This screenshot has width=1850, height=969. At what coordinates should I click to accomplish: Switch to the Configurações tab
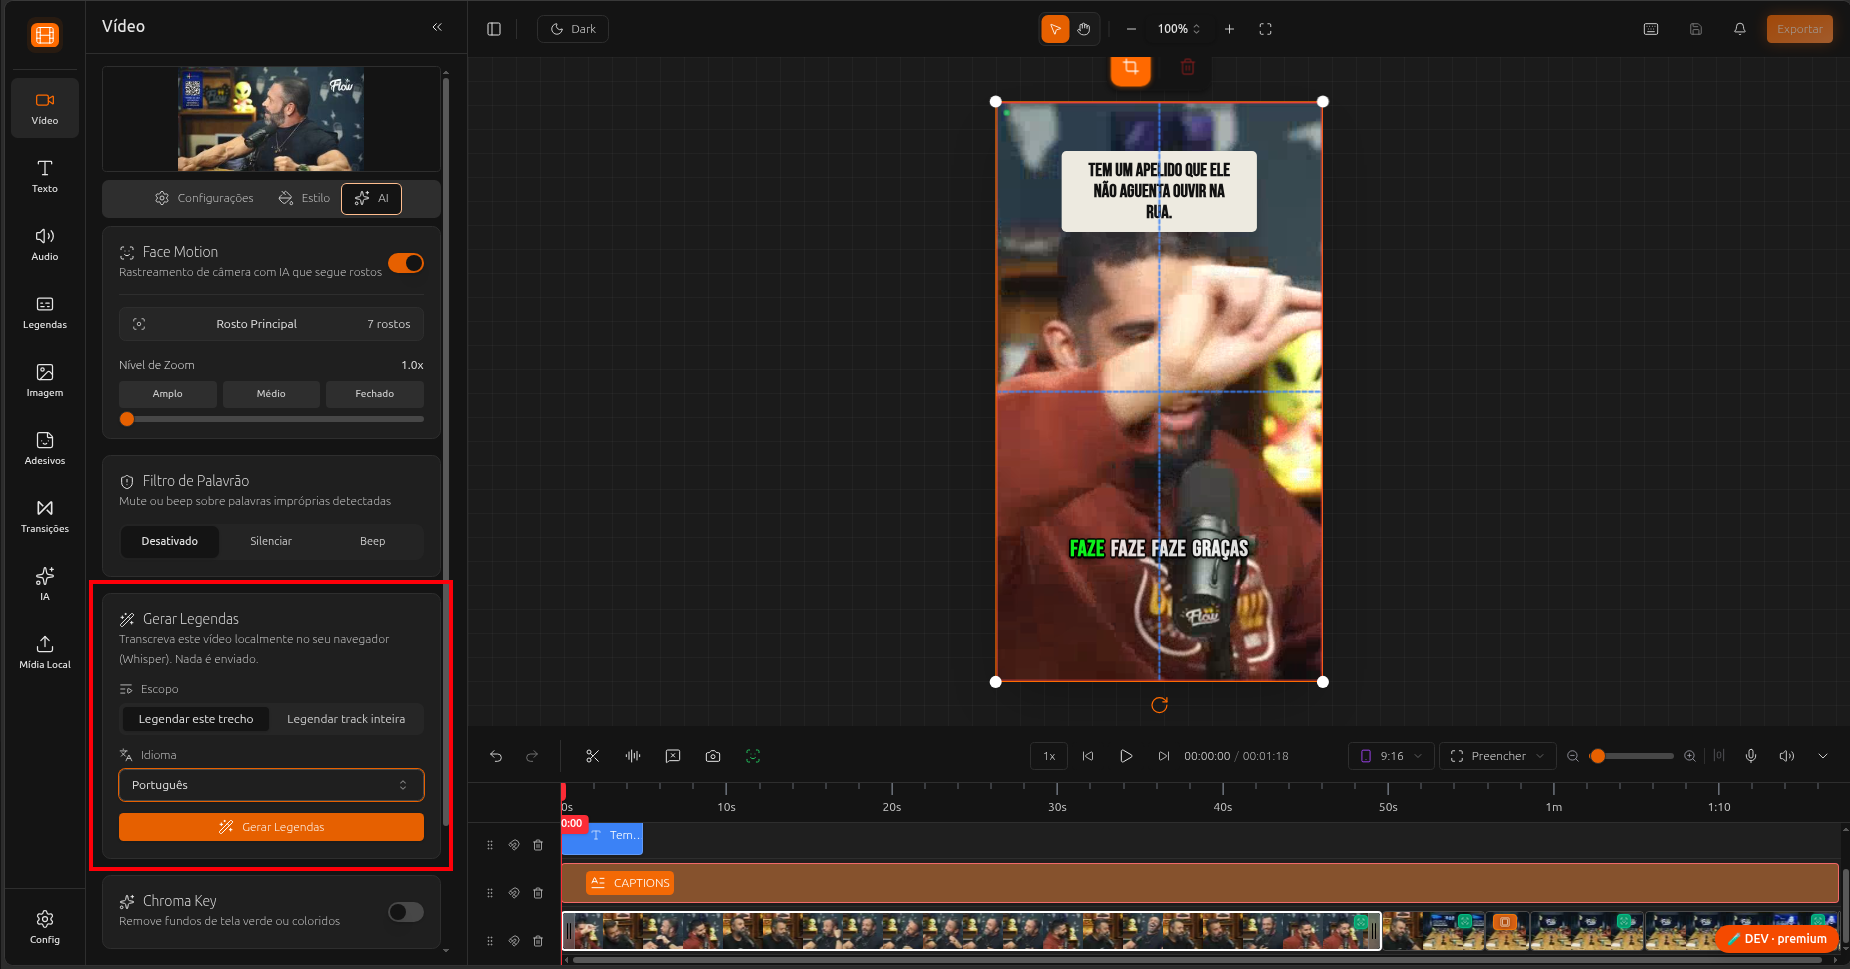point(204,198)
